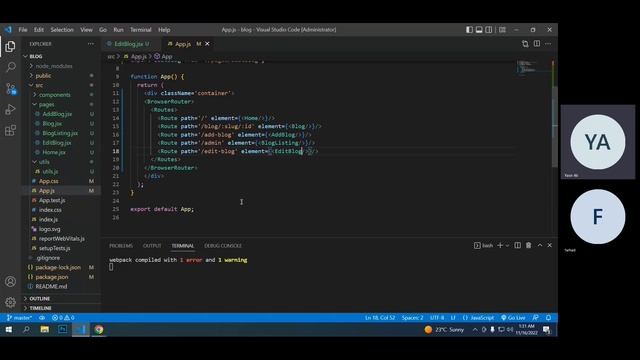Kill the terminal with trash icon
This screenshot has width=640, height=360.
(x=529, y=245)
